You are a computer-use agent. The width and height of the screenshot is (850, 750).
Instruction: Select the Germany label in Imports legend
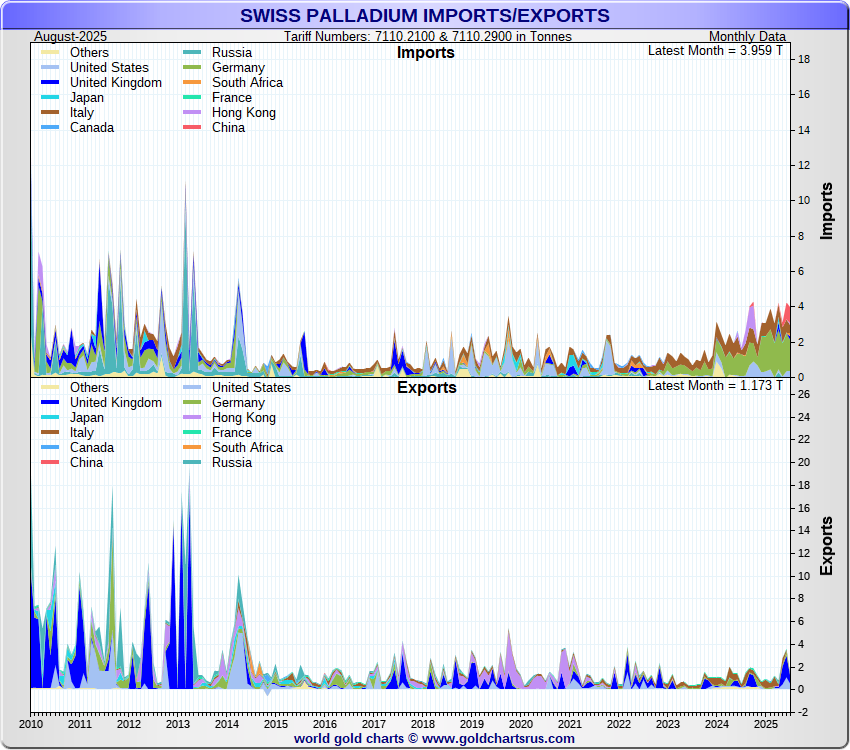[238, 68]
